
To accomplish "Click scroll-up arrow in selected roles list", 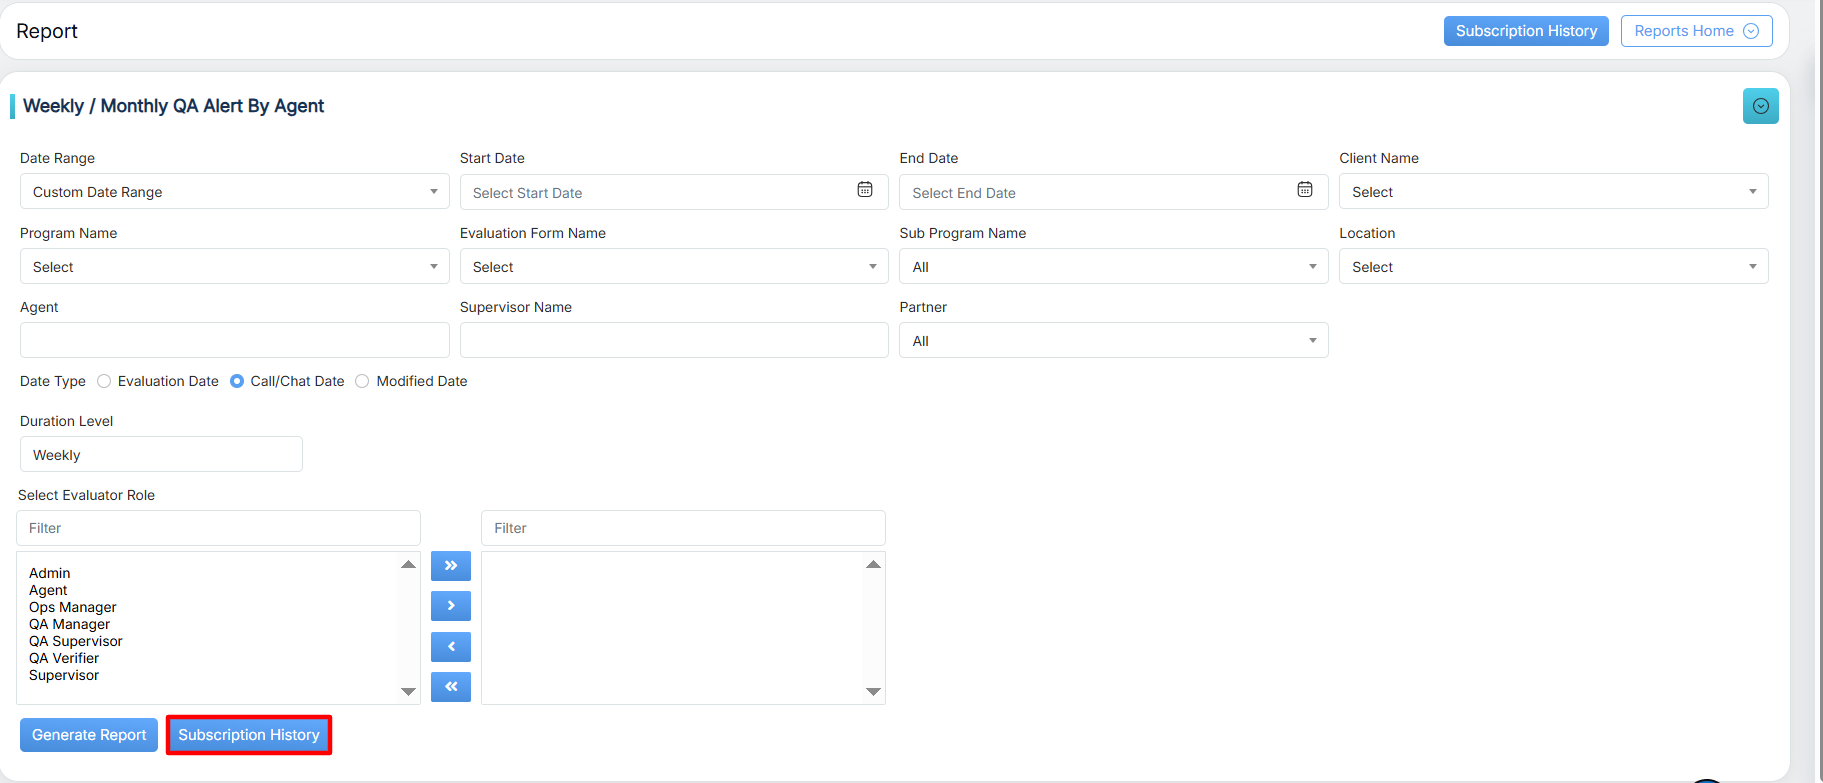I will 873,565.
